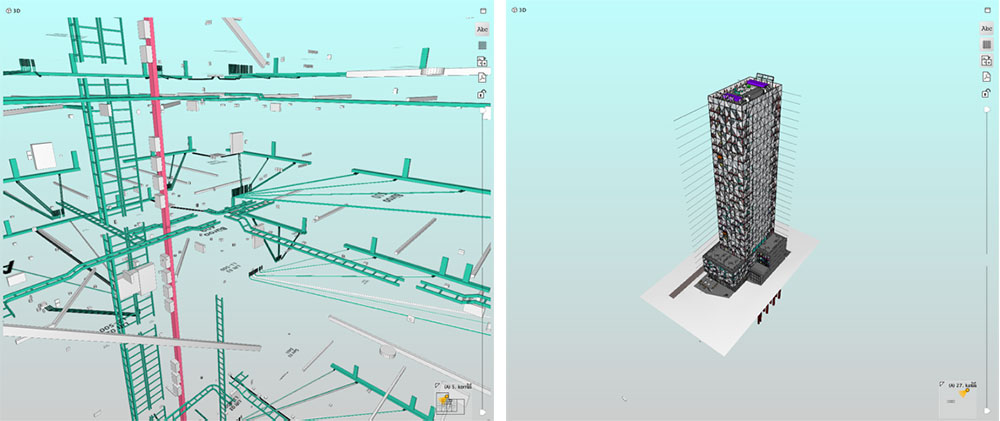Click the copy view icon in right viewport
Image resolution: width=1000 pixels, height=421 pixels.
pos(986,61)
